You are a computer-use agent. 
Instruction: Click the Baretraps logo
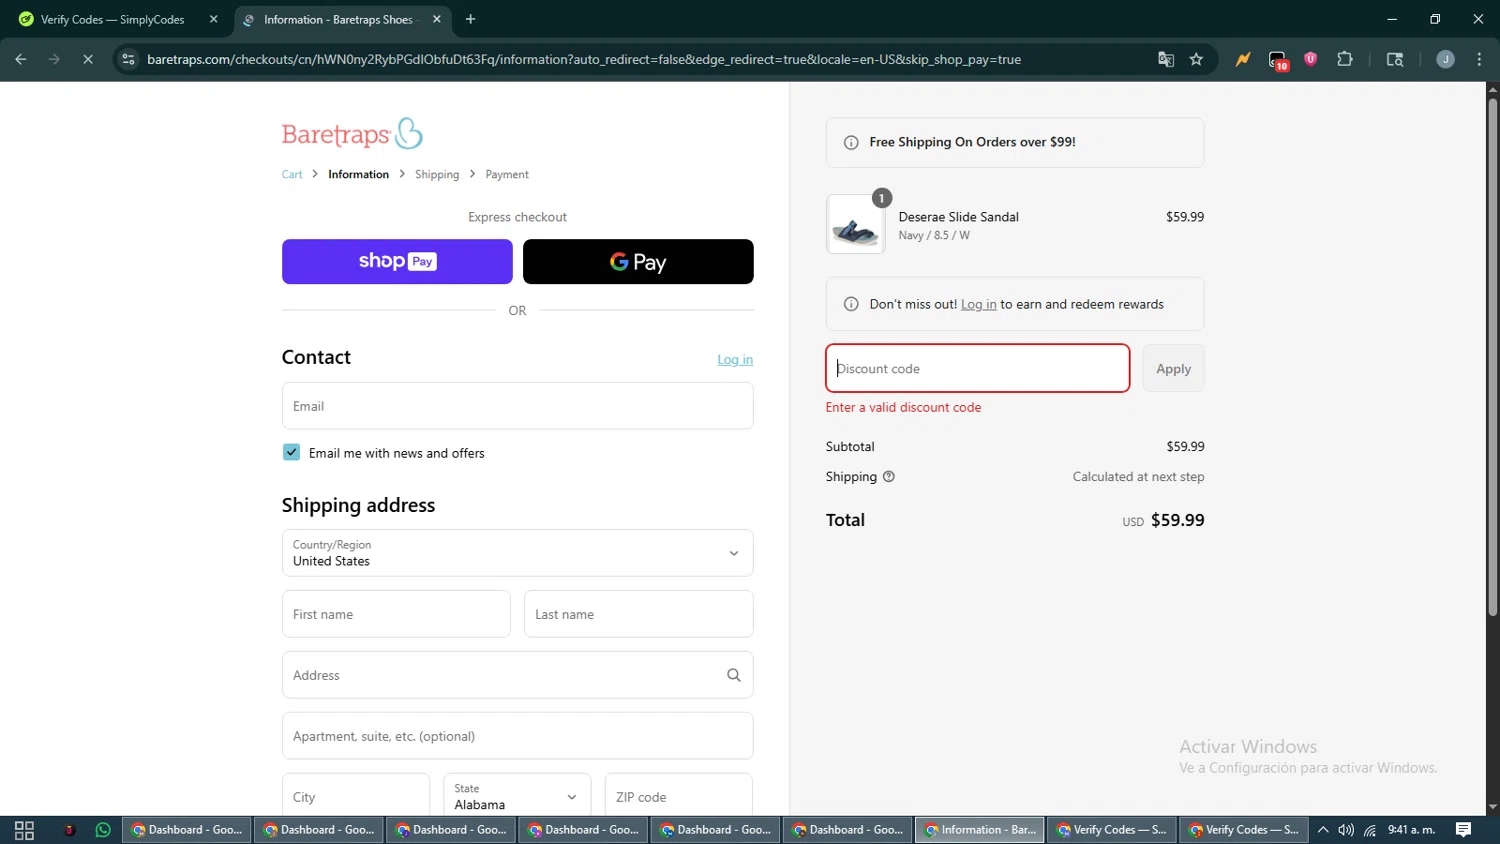(x=352, y=133)
